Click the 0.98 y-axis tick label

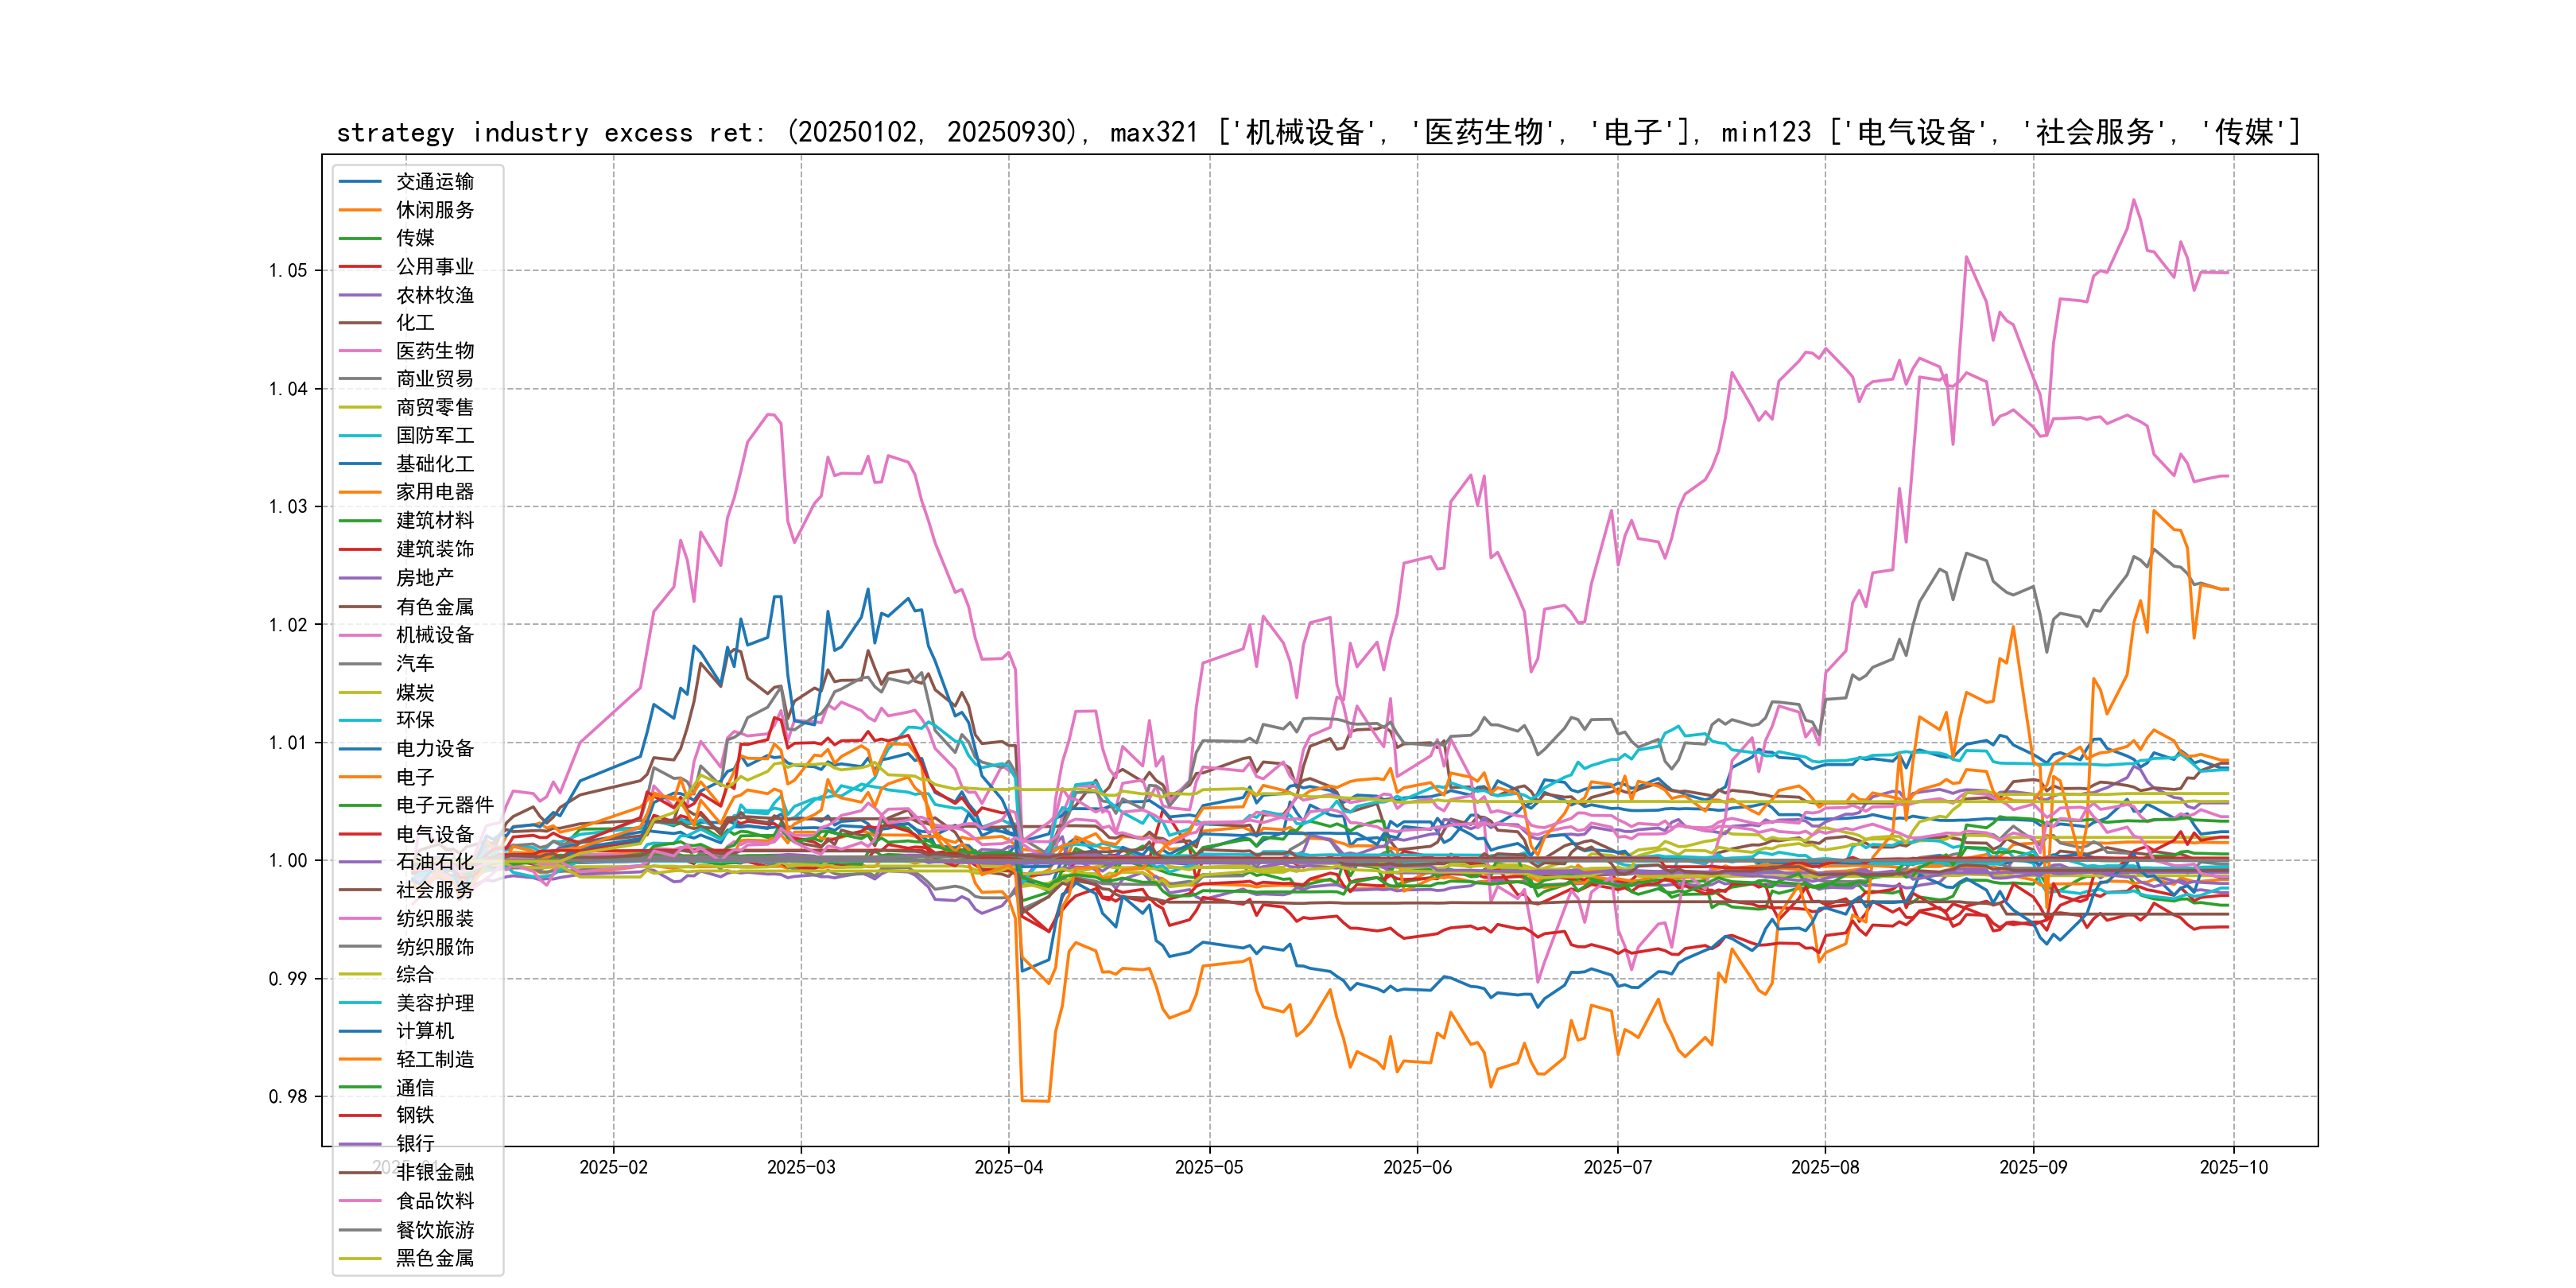point(288,1097)
